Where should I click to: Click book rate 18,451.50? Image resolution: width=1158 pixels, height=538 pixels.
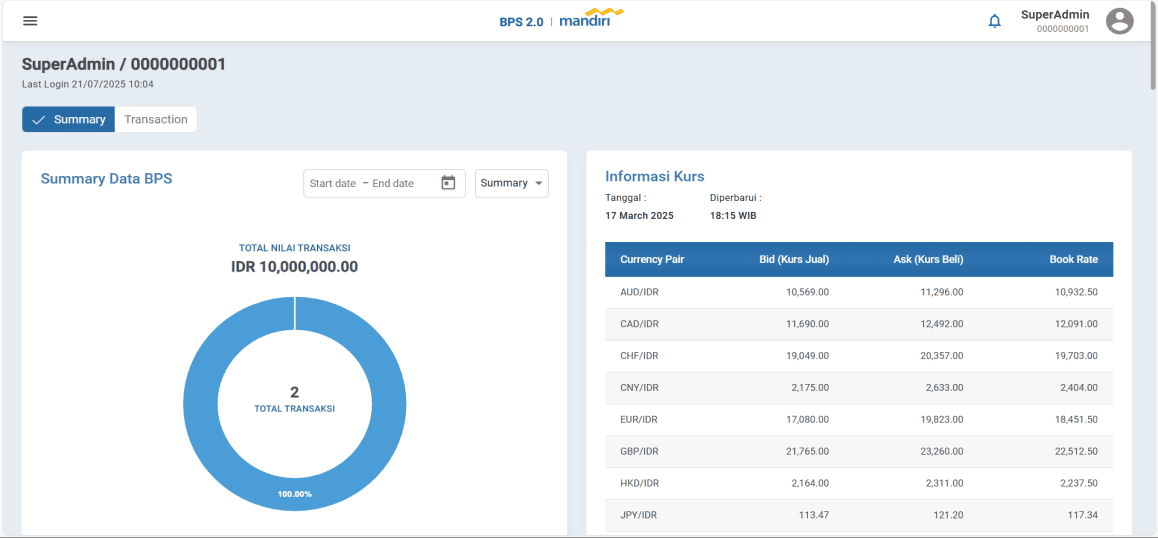click(1076, 419)
